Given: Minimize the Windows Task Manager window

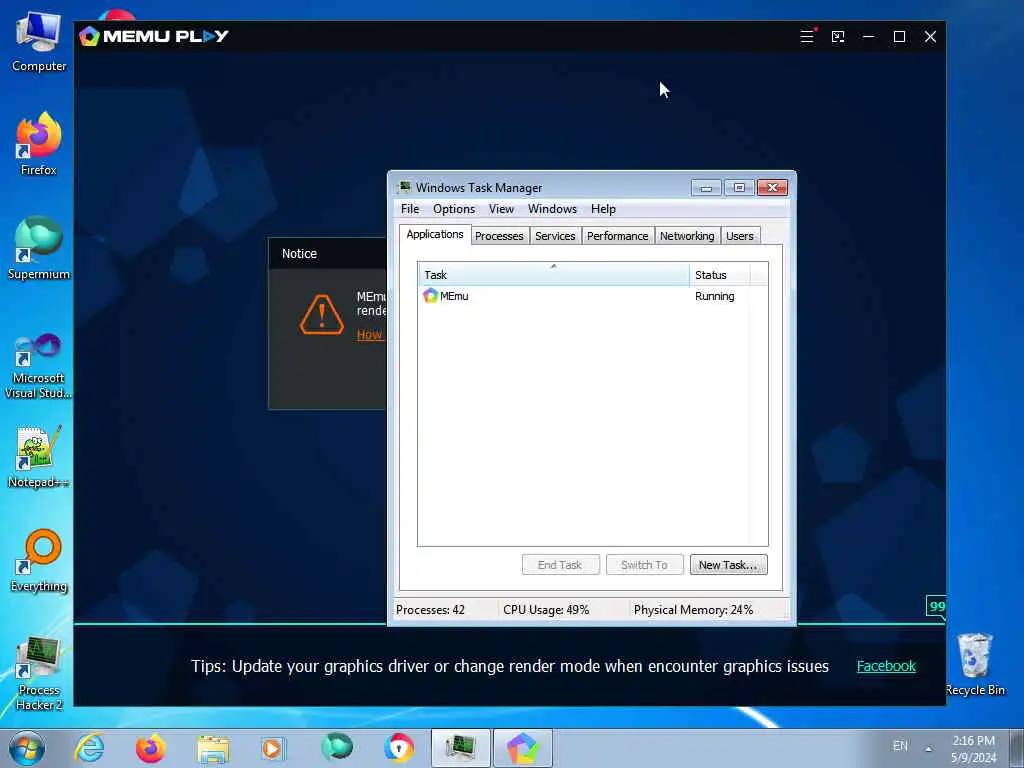Looking at the screenshot, I should (706, 188).
